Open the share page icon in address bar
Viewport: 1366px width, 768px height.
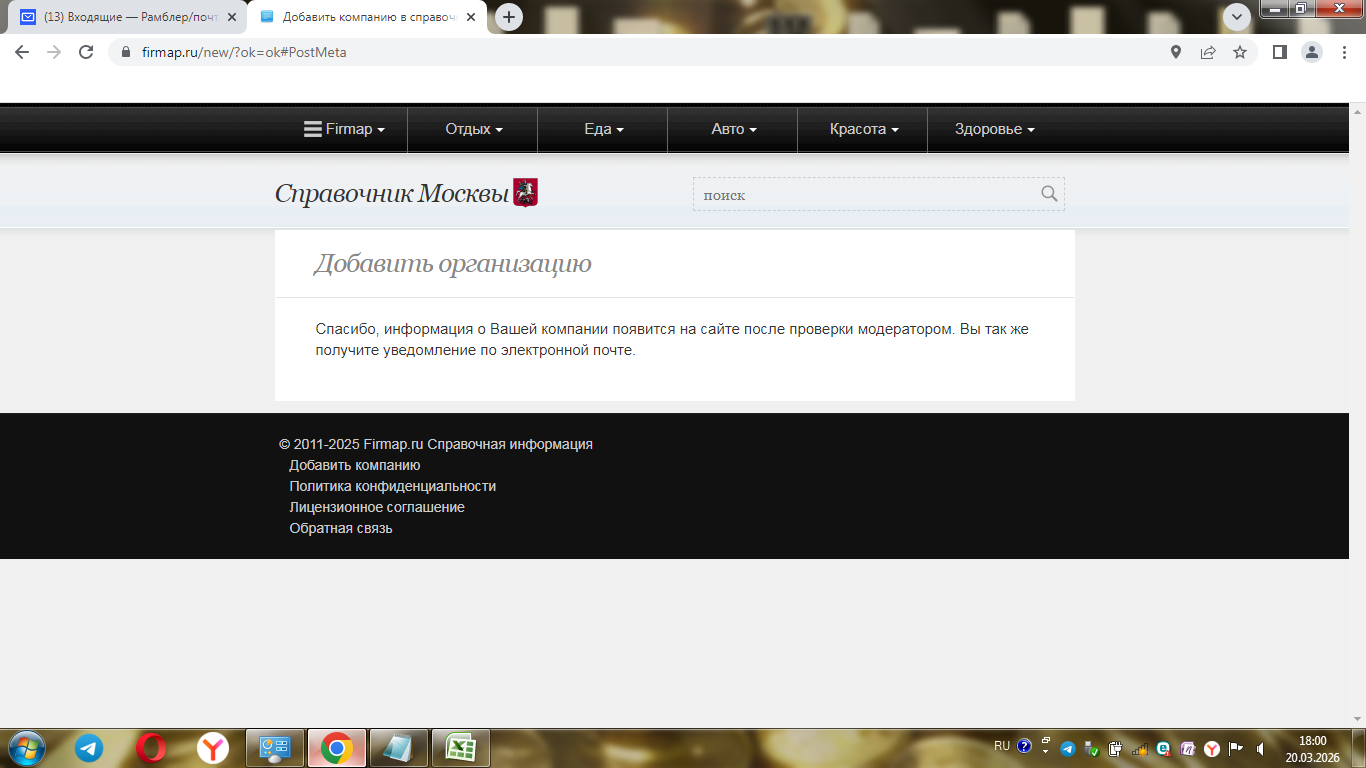[1208, 52]
